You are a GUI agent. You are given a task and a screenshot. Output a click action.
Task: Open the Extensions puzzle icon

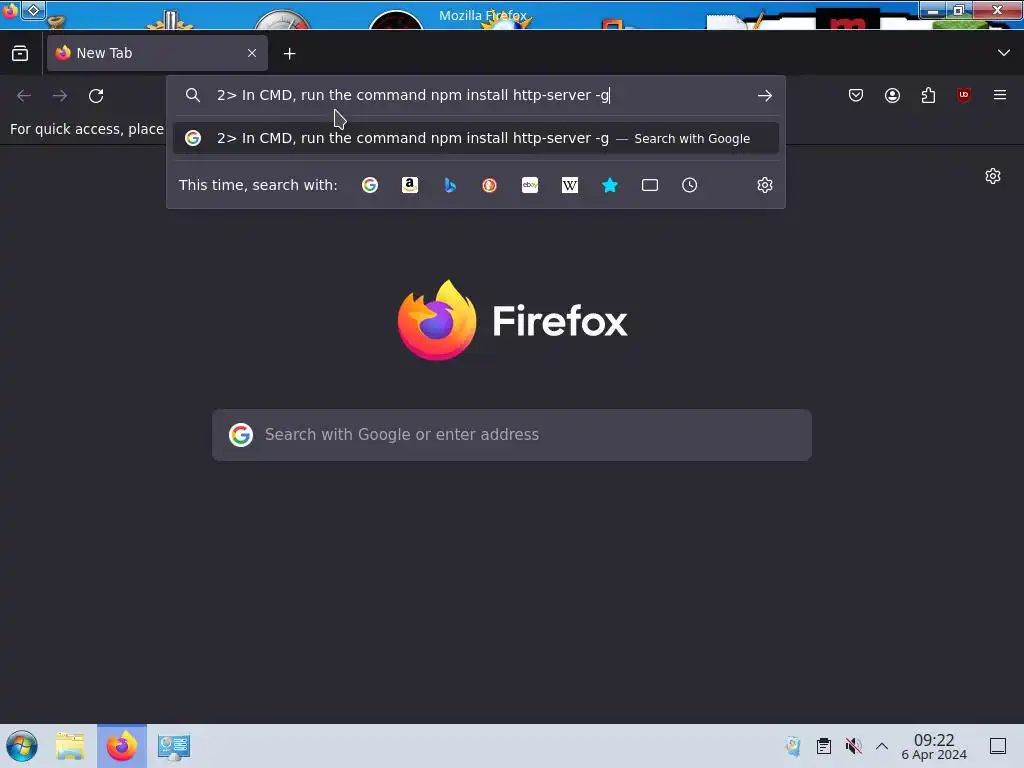pyautogui.click(x=928, y=95)
